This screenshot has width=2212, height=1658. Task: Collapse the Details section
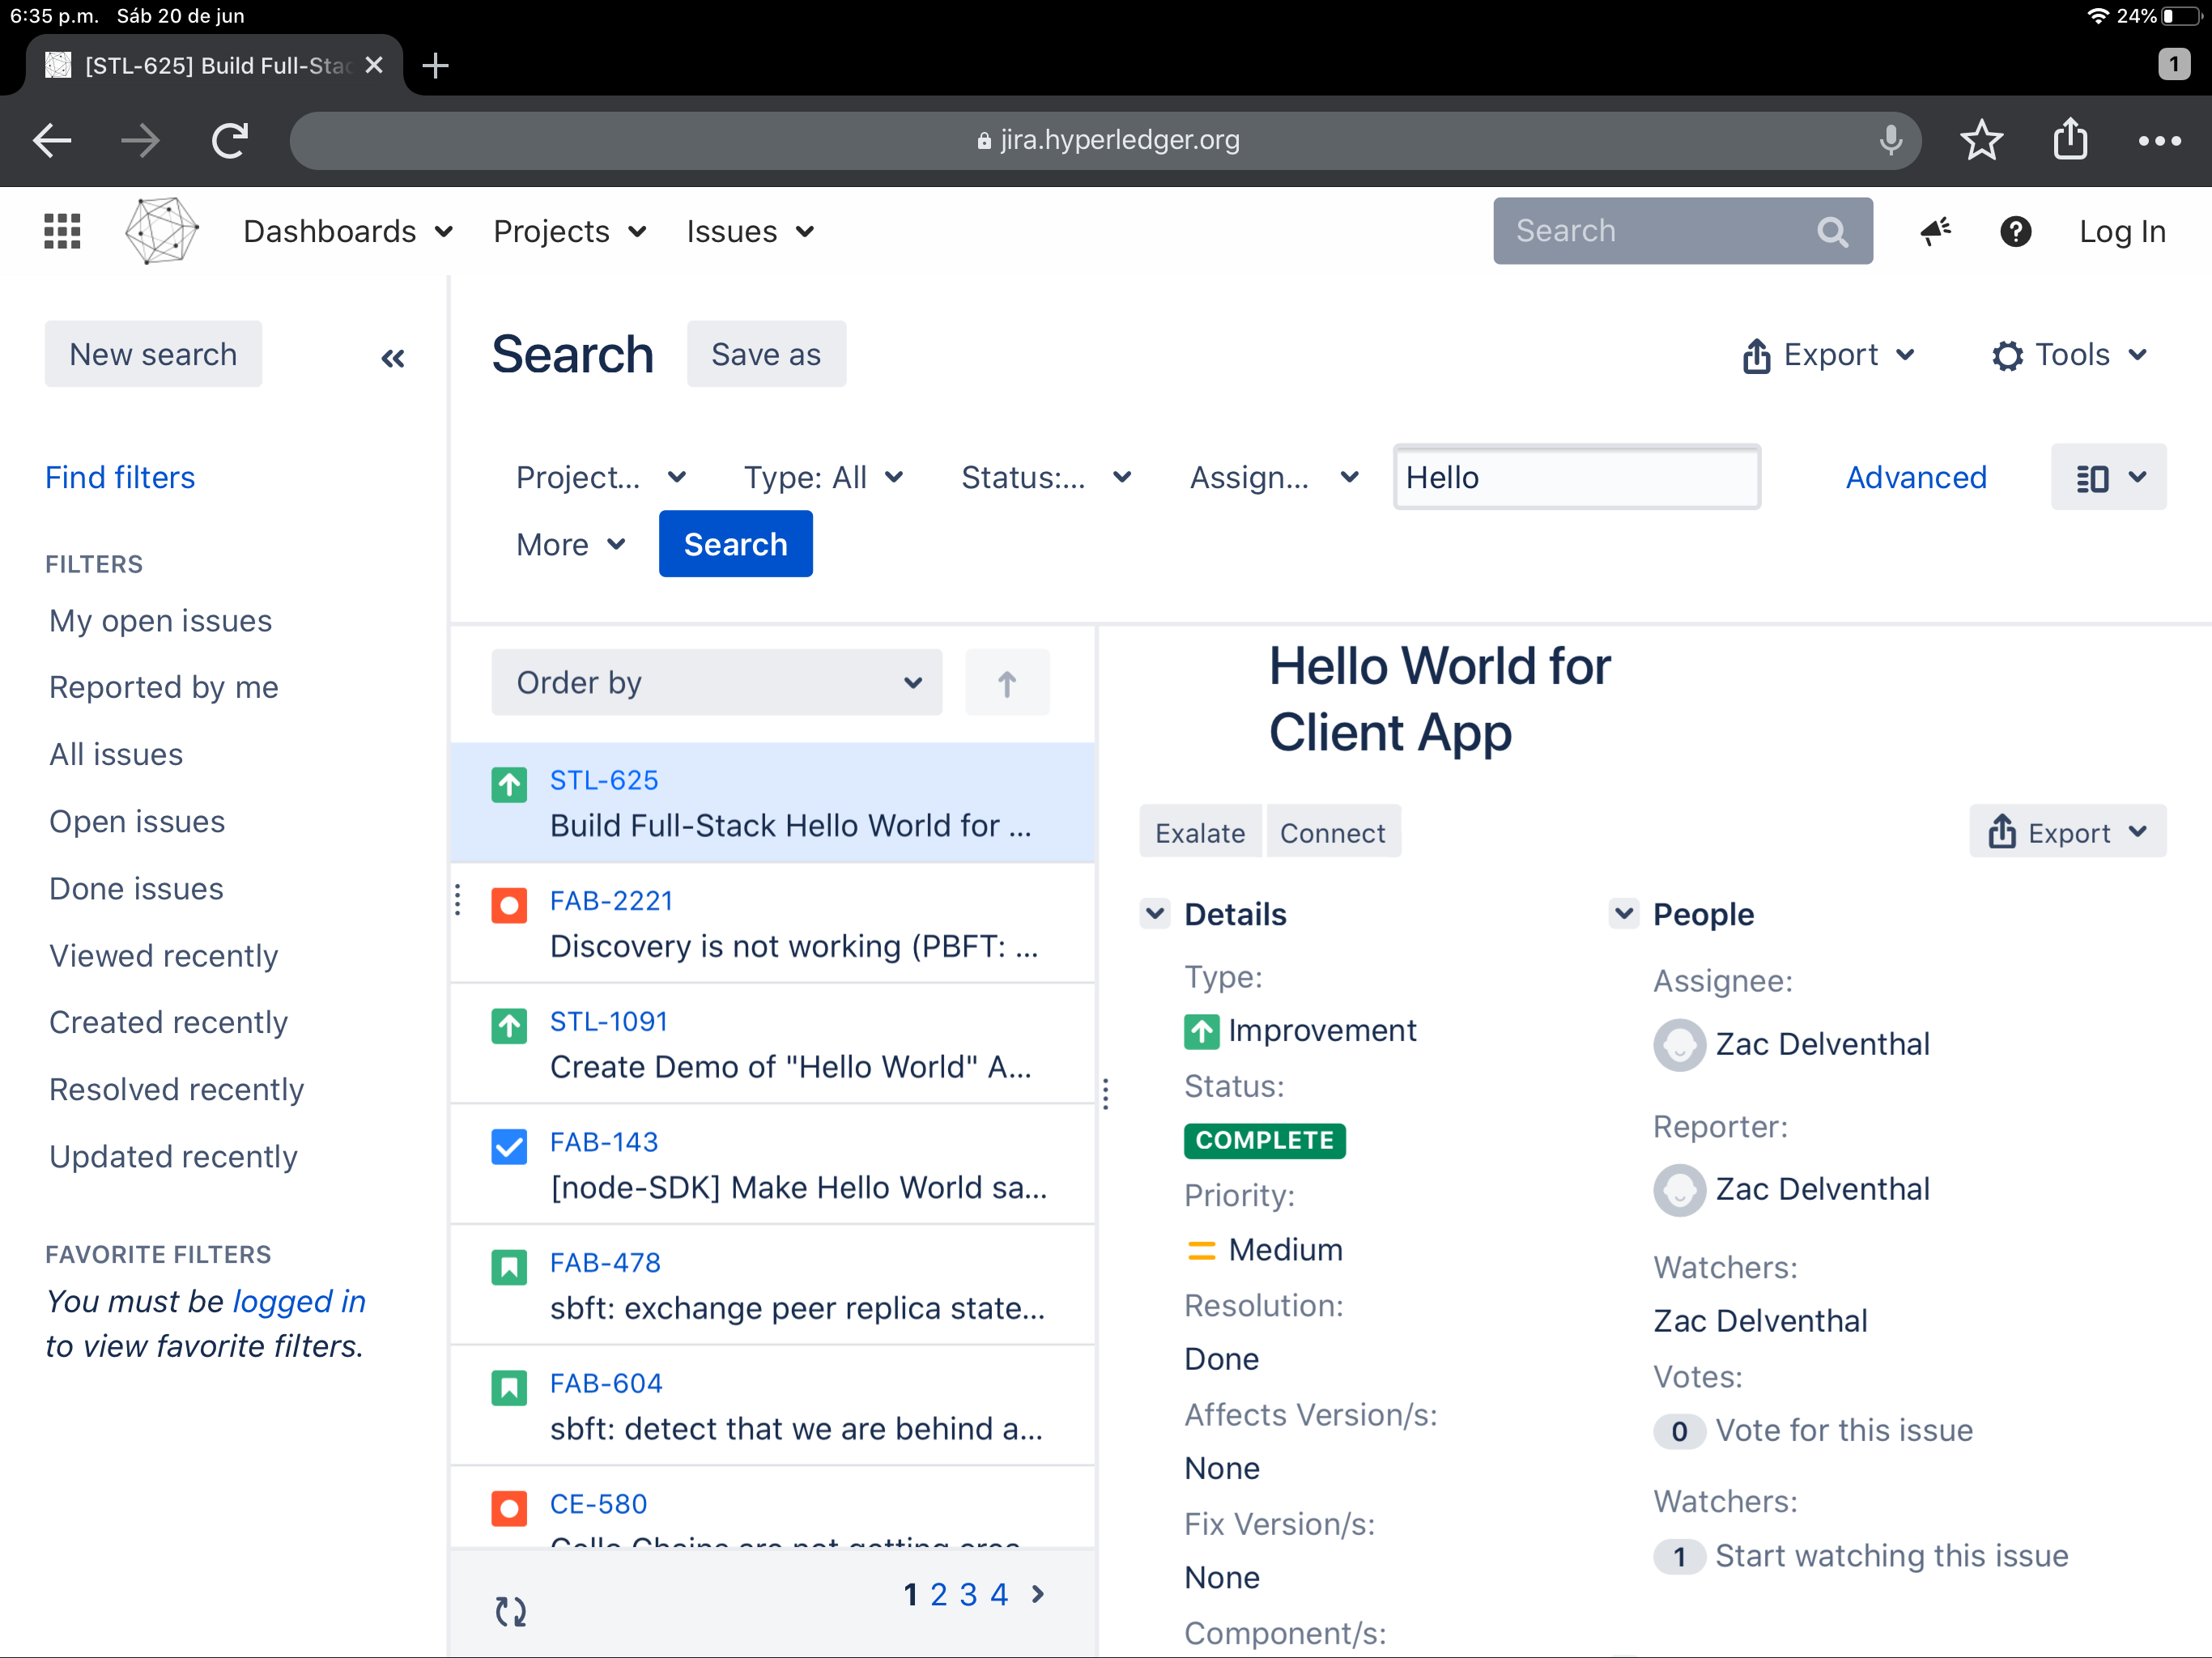1155,913
